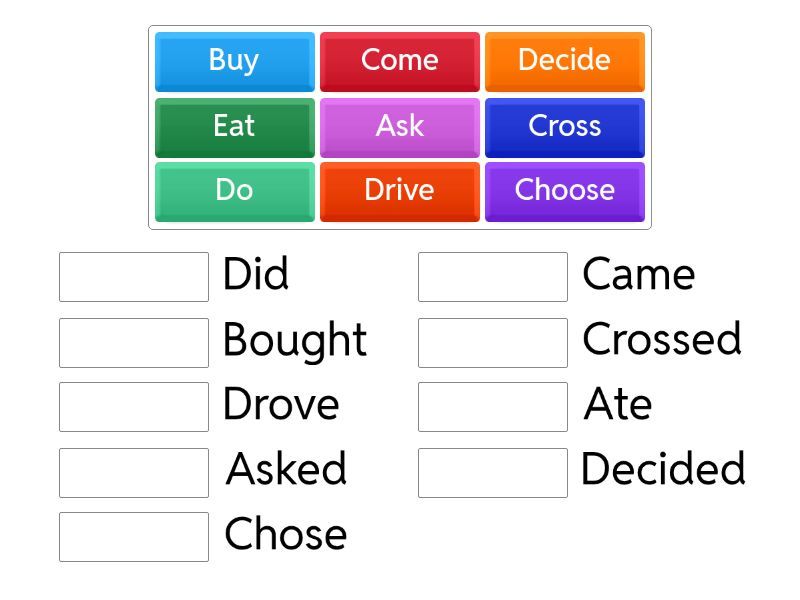
Task: Click the blue Buy word tile
Action: tap(234, 61)
